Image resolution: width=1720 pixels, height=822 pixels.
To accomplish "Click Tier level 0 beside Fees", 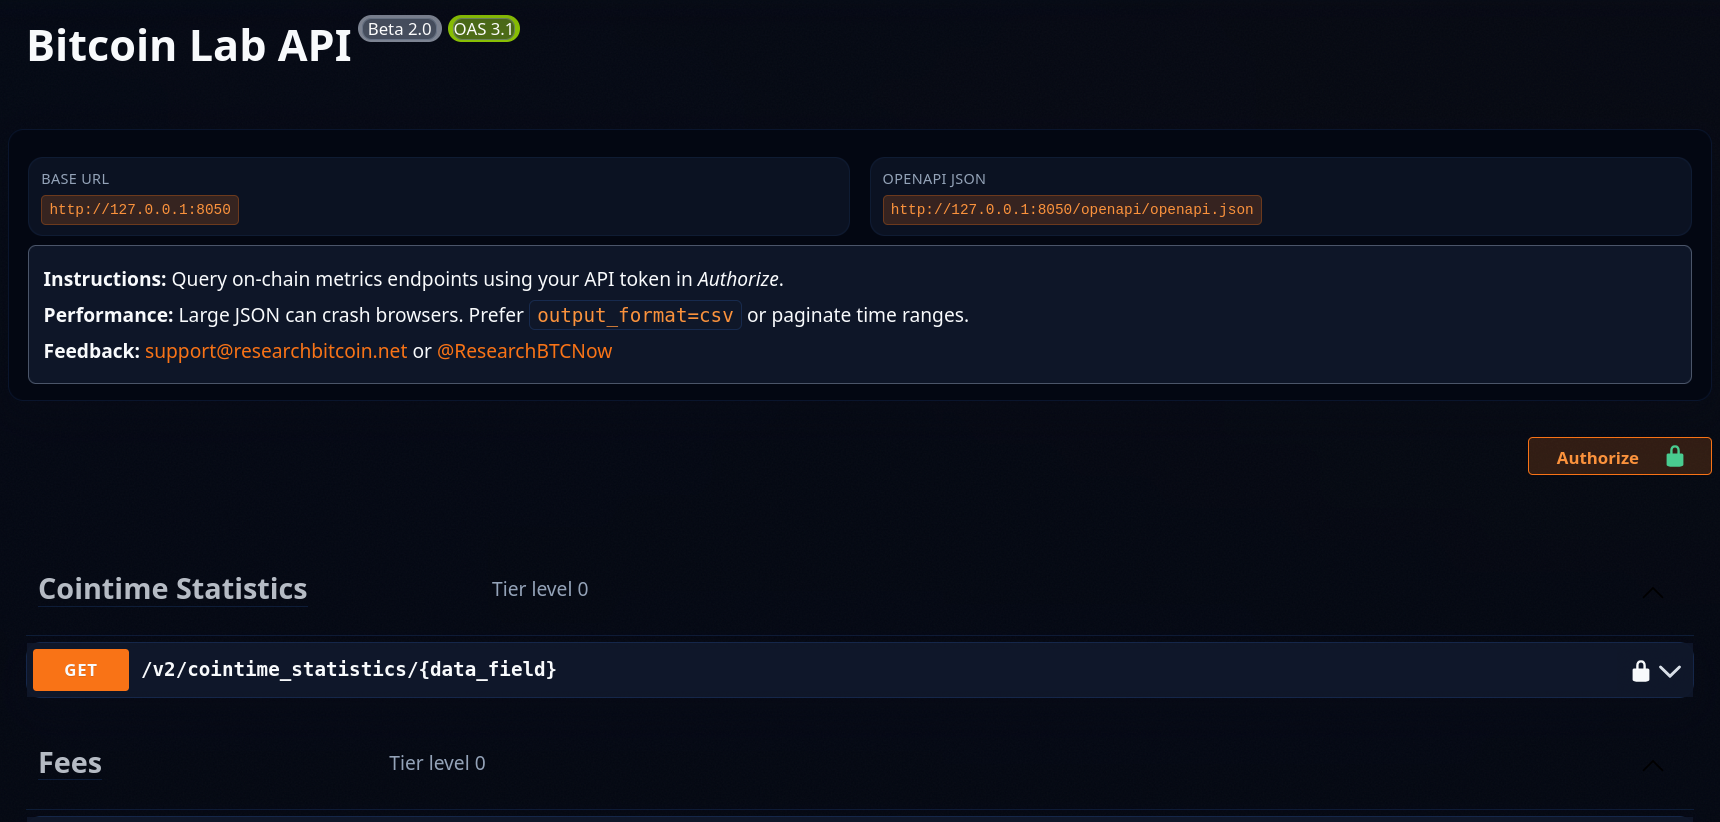I will coord(437,763).
